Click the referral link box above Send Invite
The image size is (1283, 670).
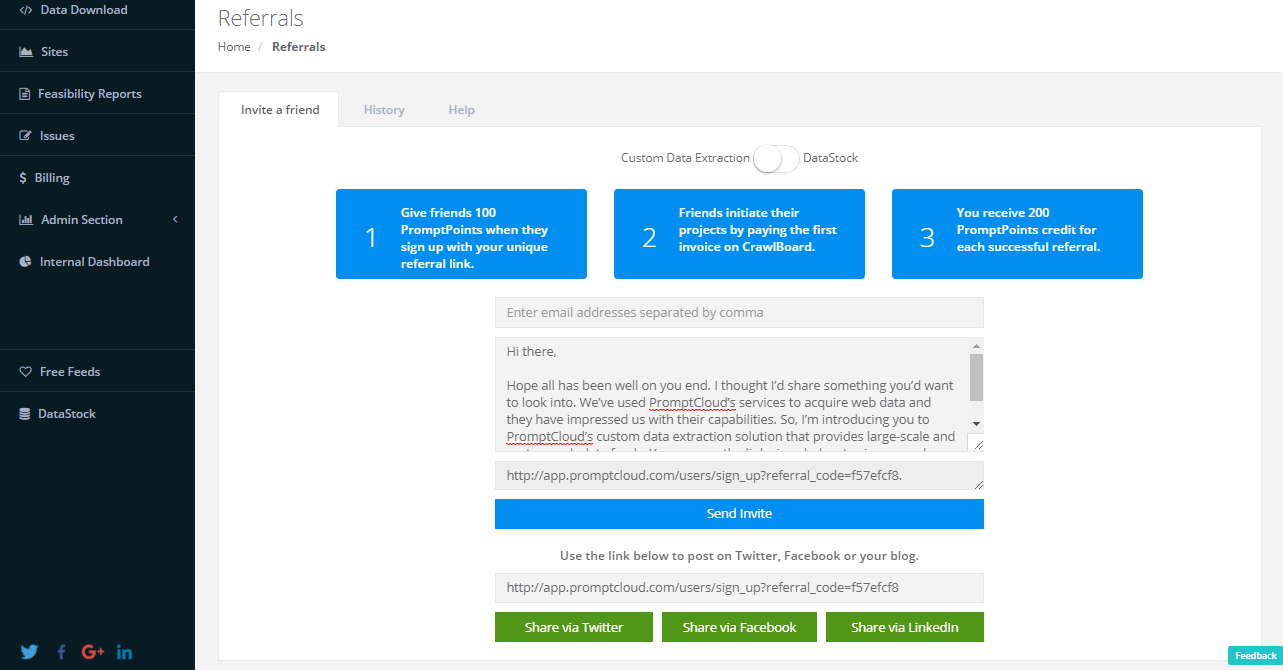(x=739, y=476)
